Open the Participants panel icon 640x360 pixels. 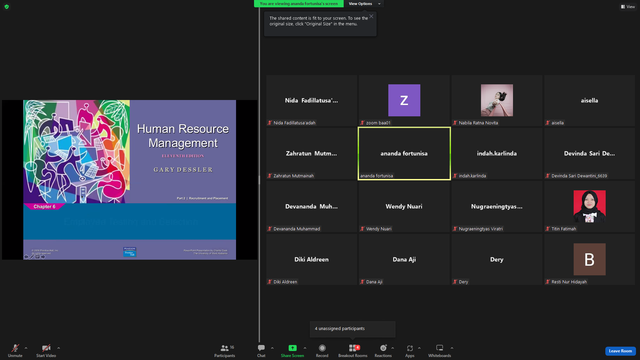coord(224,348)
